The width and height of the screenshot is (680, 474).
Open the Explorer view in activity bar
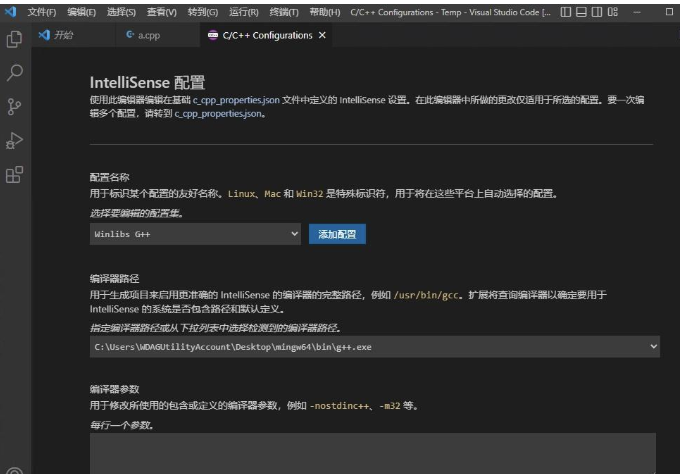(x=14, y=39)
